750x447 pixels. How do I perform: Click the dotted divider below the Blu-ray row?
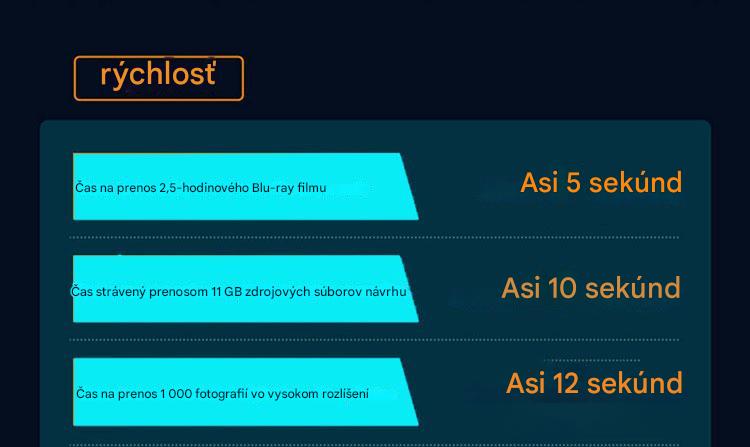click(x=375, y=238)
